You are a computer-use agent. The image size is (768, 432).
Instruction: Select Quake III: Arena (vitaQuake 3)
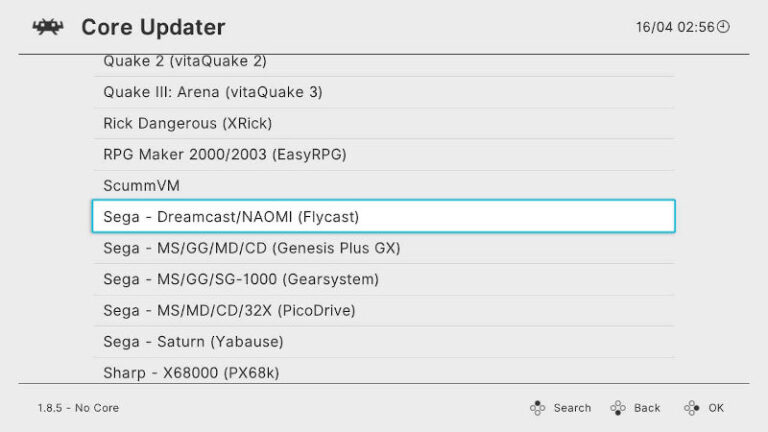[212, 92]
